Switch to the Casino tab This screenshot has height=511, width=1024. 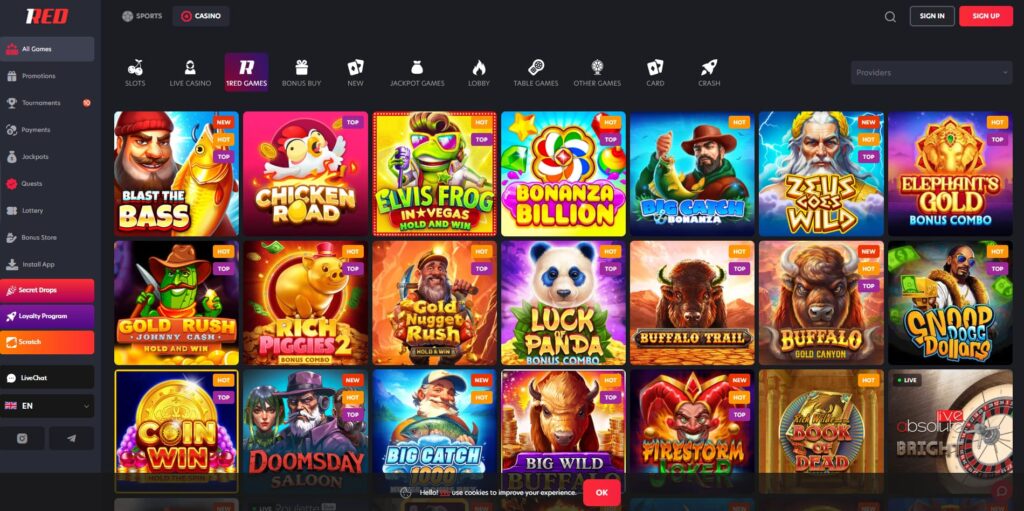(x=201, y=16)
